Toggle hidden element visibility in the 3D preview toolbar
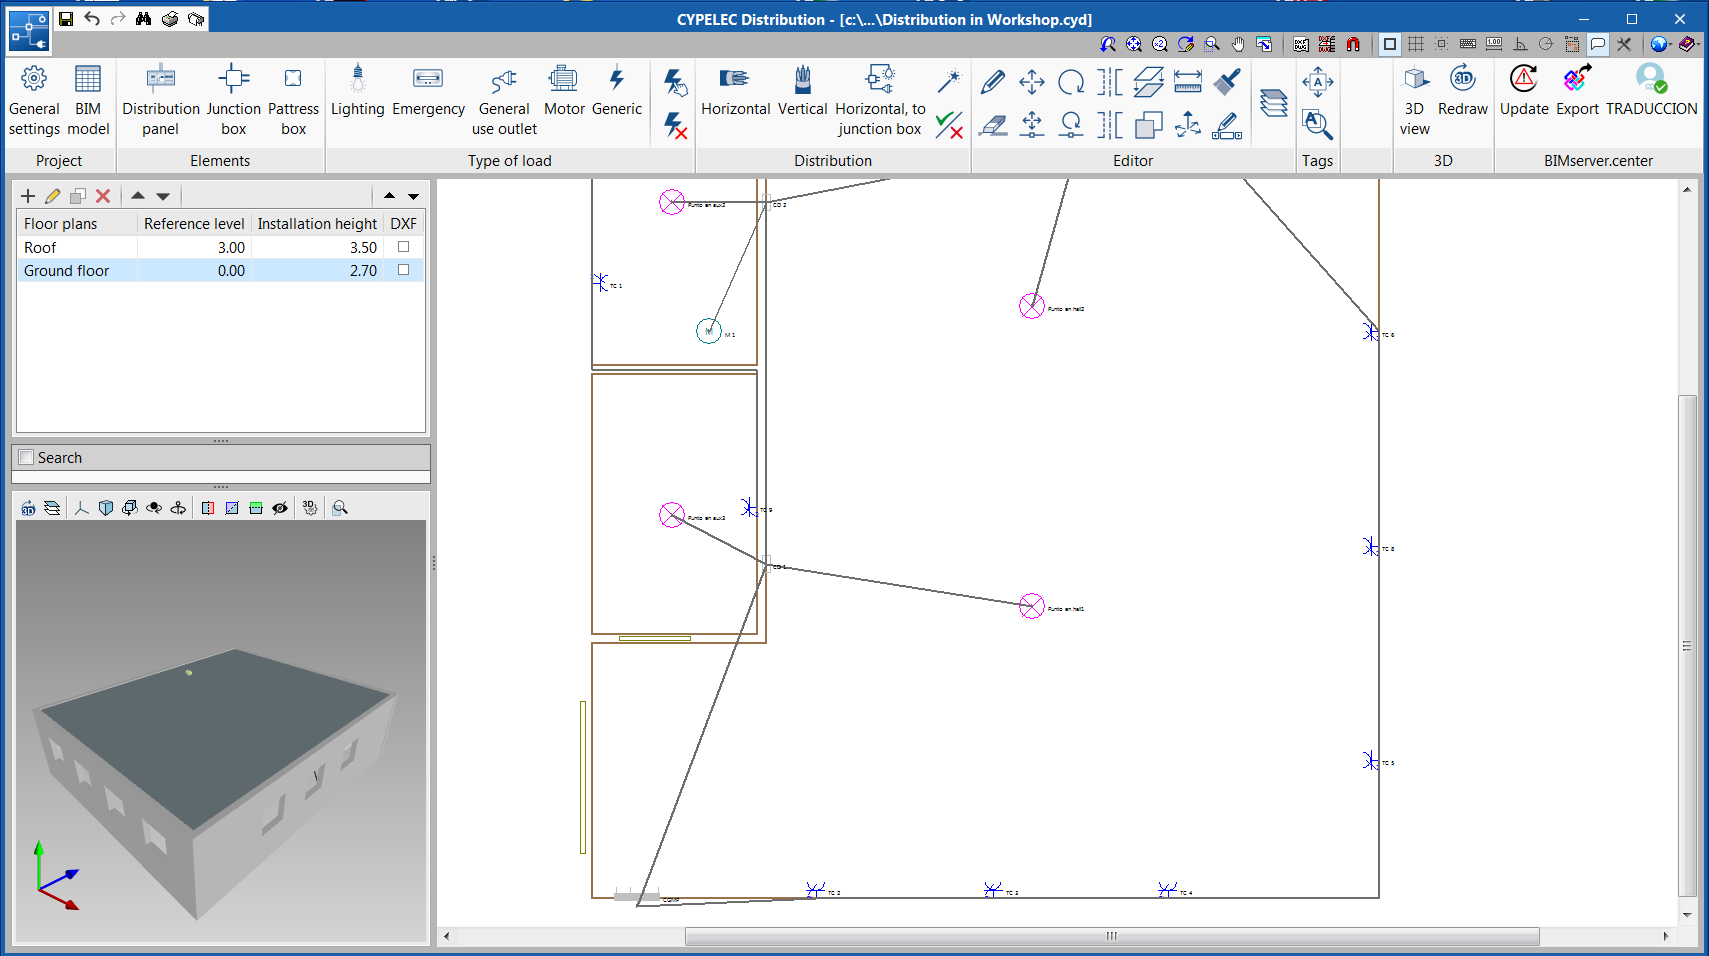 pos(280,508)
